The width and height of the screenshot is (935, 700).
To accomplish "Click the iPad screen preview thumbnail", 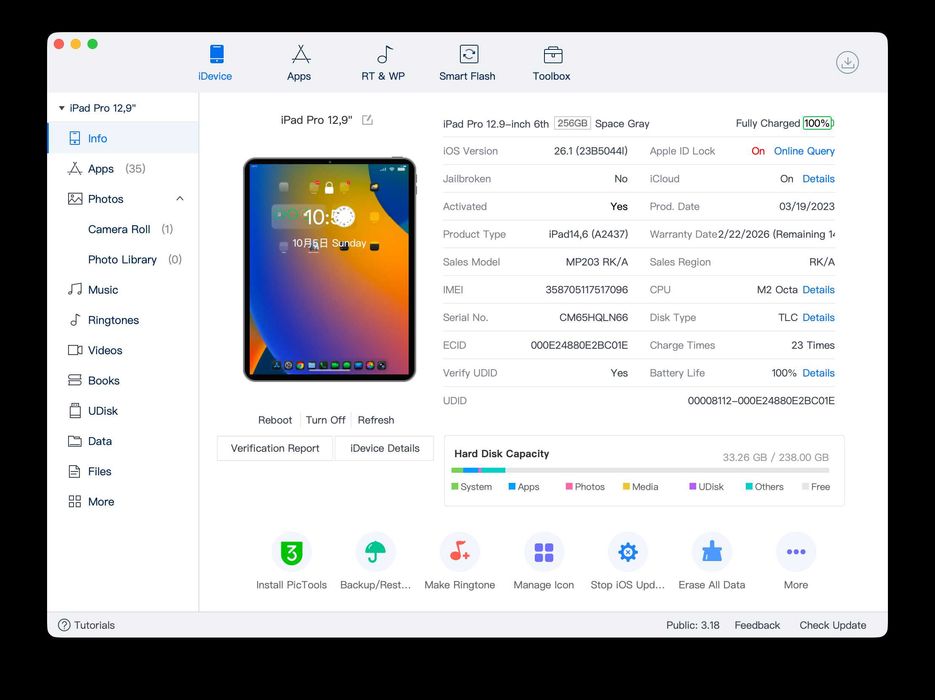I will tap(329, 270).
